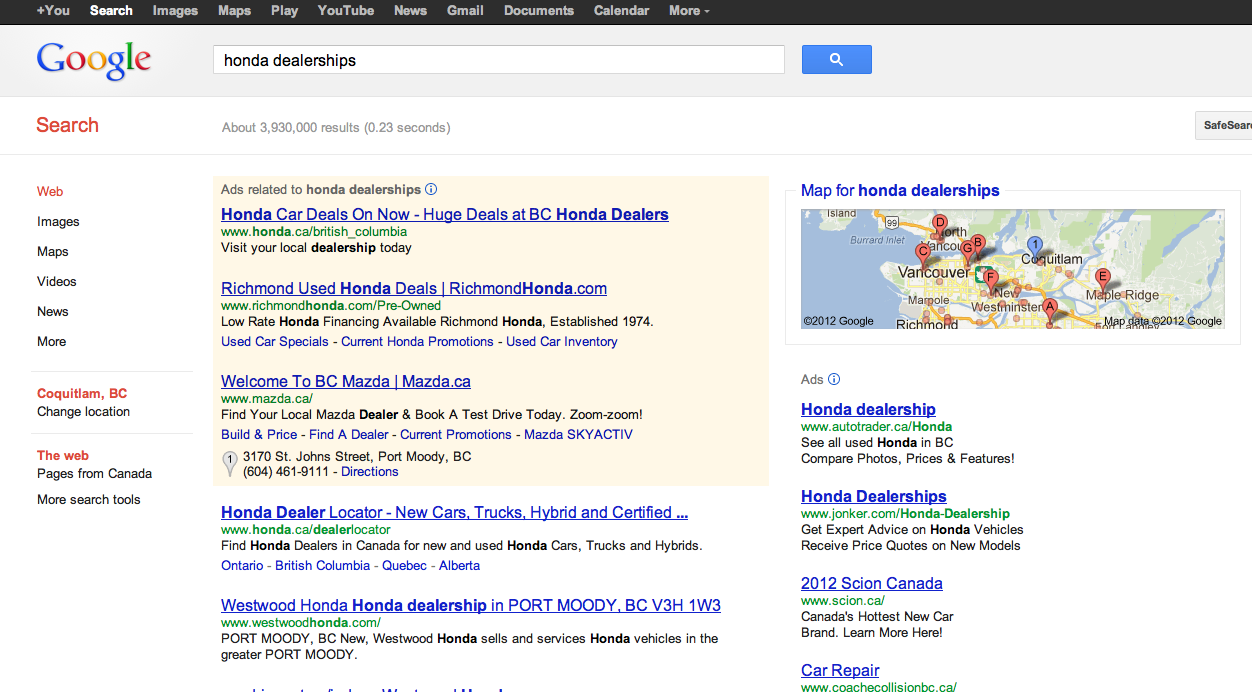The height and width of the screenshot is (692, 1252).
Task: Select map marker D on the map
Action: (x=939, y=223)
